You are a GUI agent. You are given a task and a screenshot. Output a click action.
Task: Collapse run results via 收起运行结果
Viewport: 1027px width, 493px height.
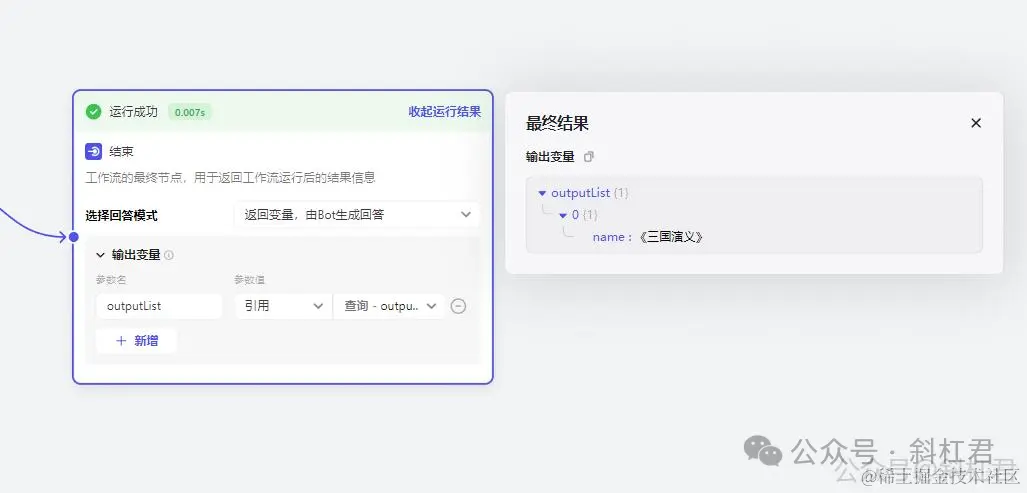pos(445,112)
